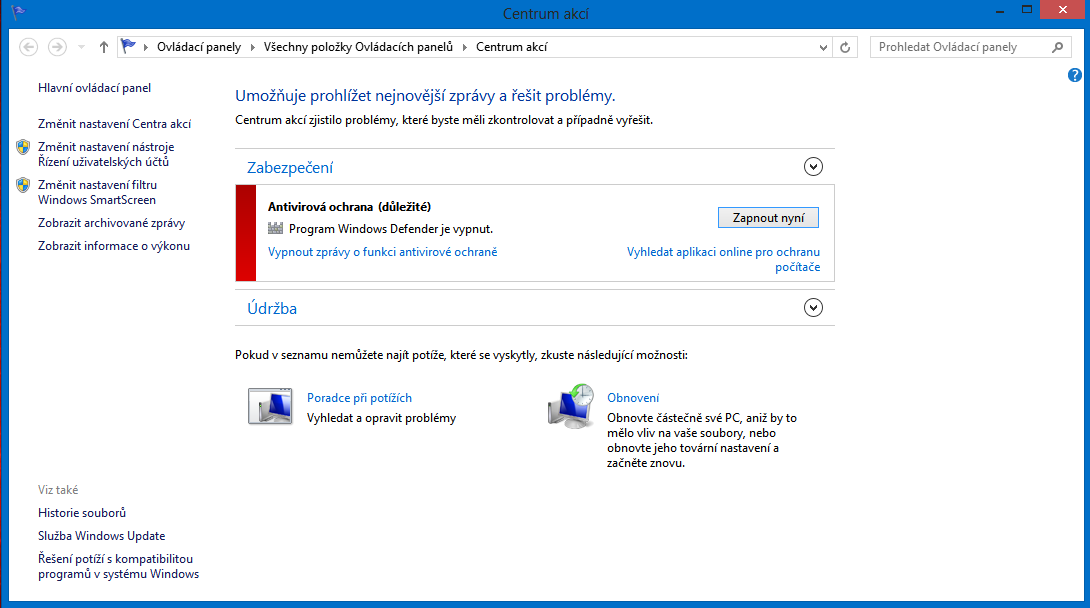Click the Zabezpečení section heading
The image size is (1090, 608).
click(x=290, y=167)
